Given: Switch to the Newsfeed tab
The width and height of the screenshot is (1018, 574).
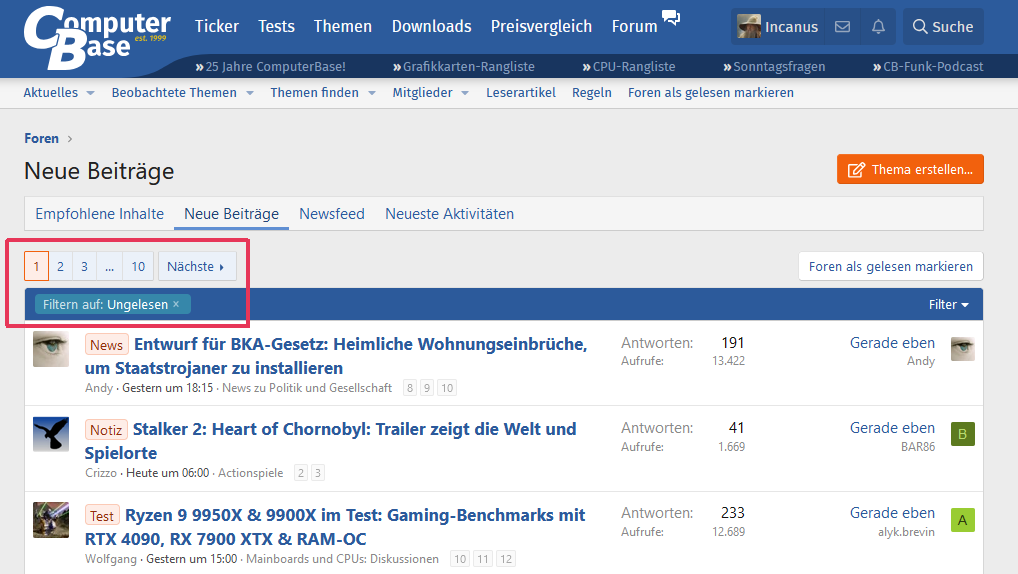Looking at the screenshot, I should click(x=332, y=214).
